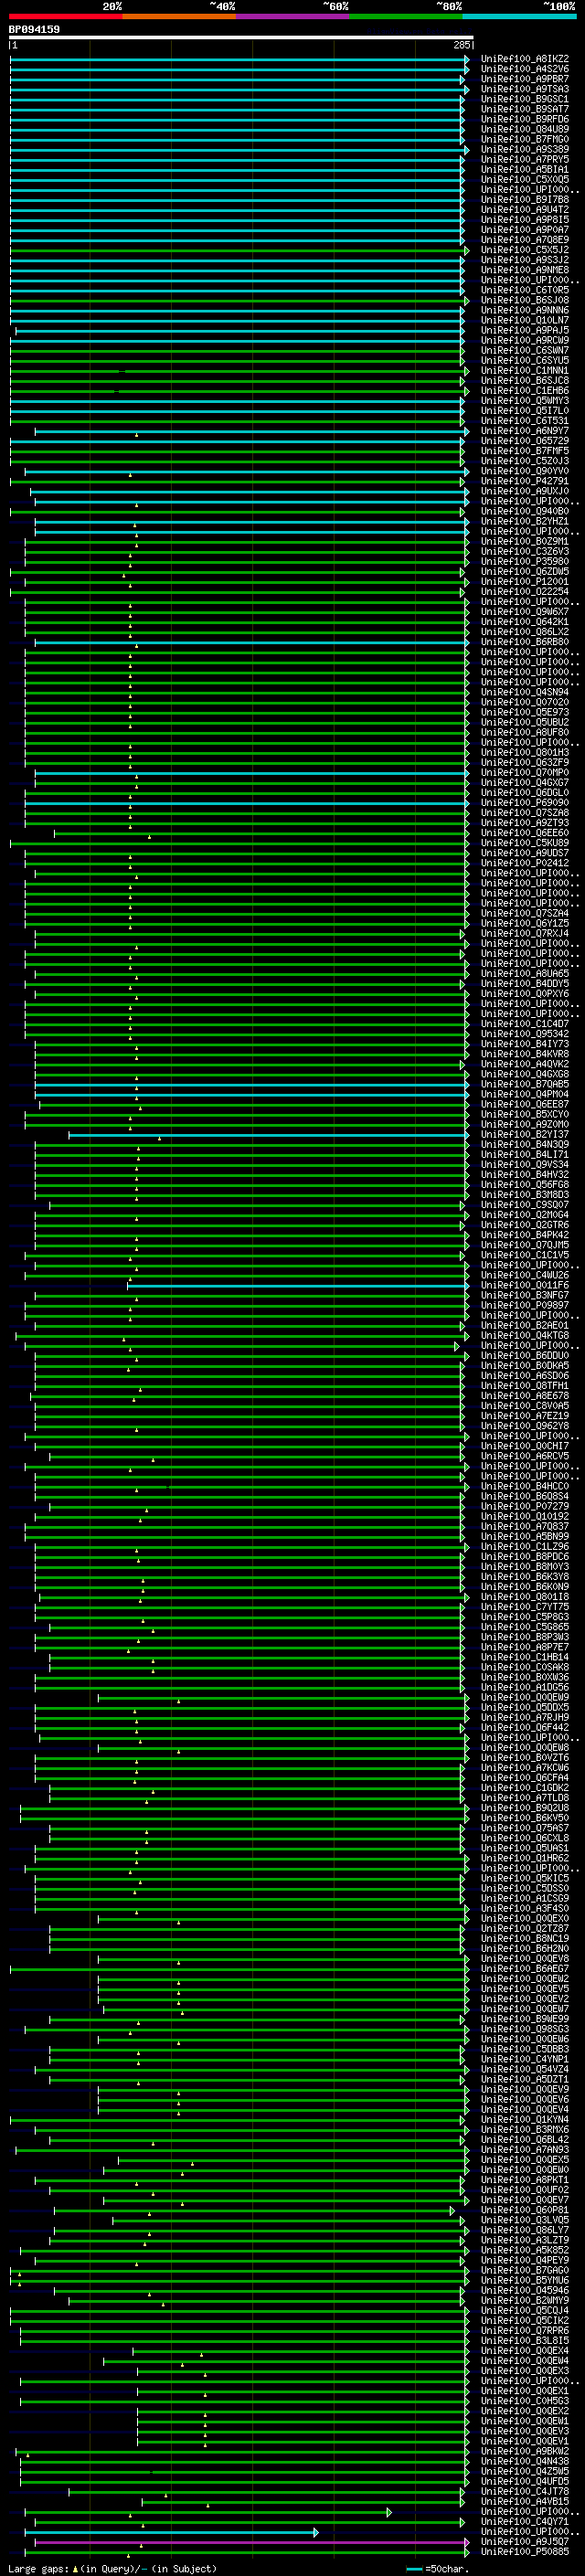Select the UniRef100_B2YI37 label
Image resolution: width=585 pixels, height=2576 pixels.
524,1134
